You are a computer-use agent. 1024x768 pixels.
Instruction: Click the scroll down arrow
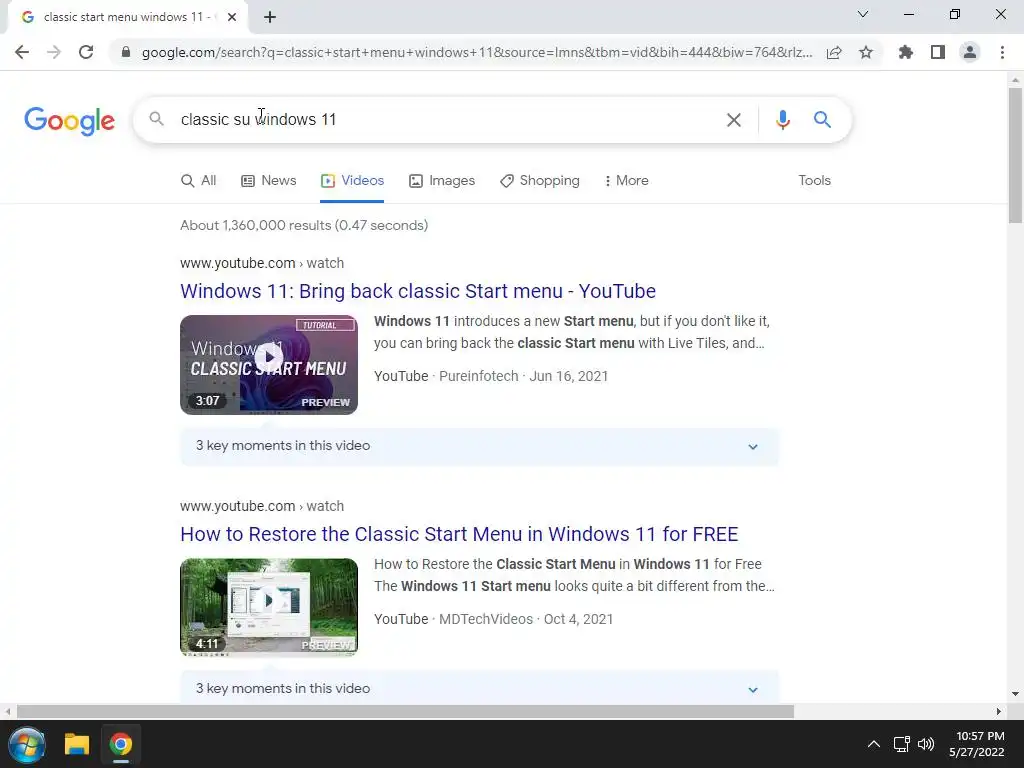point(1015,694)
